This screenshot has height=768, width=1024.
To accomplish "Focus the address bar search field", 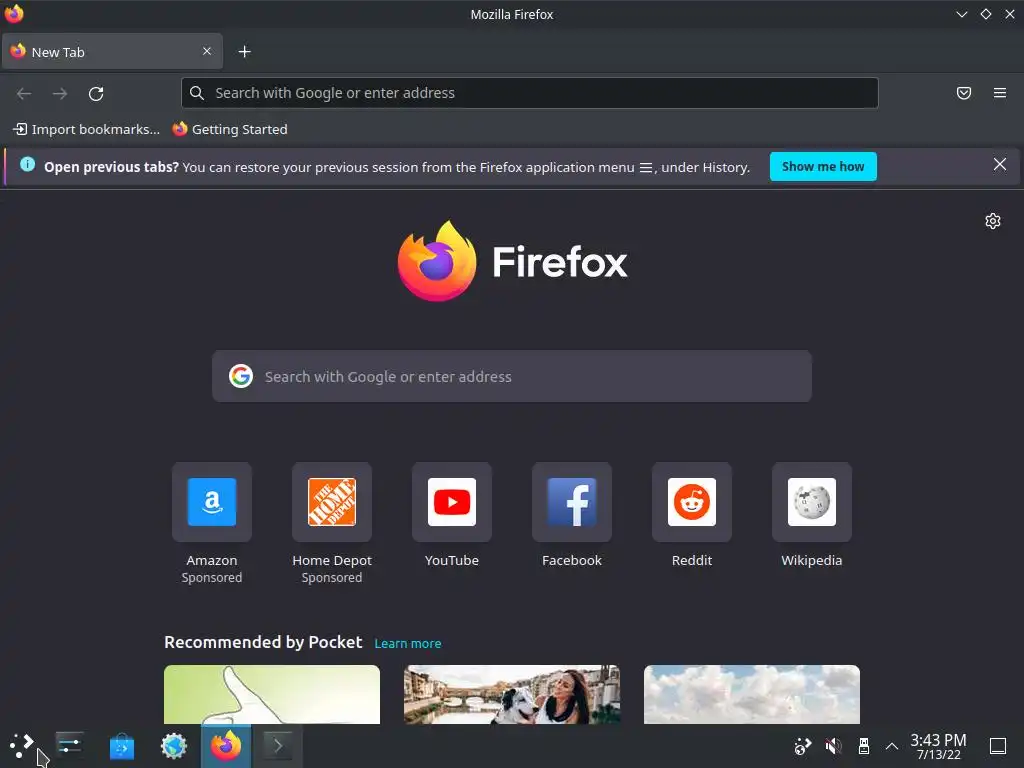I will pos(530,93).
